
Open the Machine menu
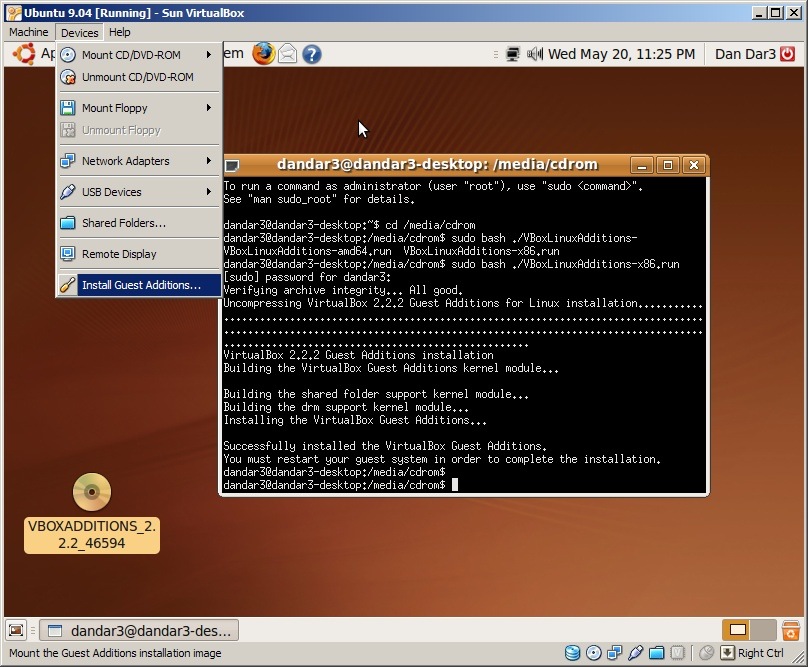[28, 32]
